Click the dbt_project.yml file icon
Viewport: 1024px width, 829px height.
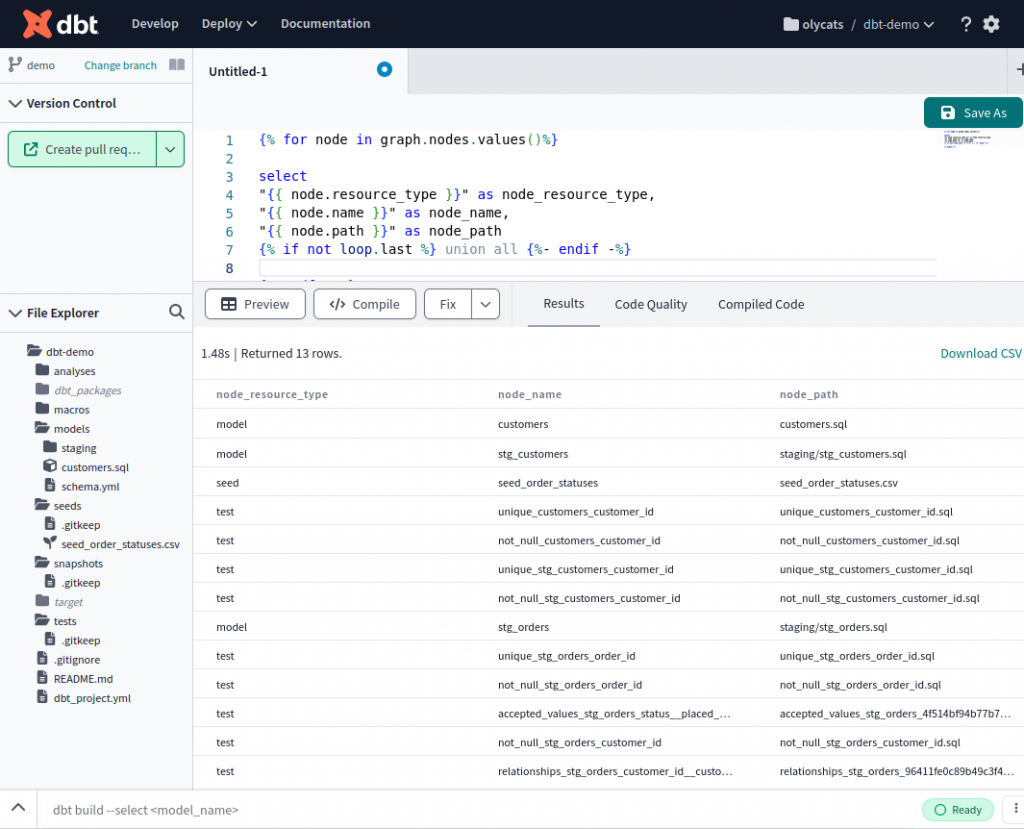(x=42, y=696)
